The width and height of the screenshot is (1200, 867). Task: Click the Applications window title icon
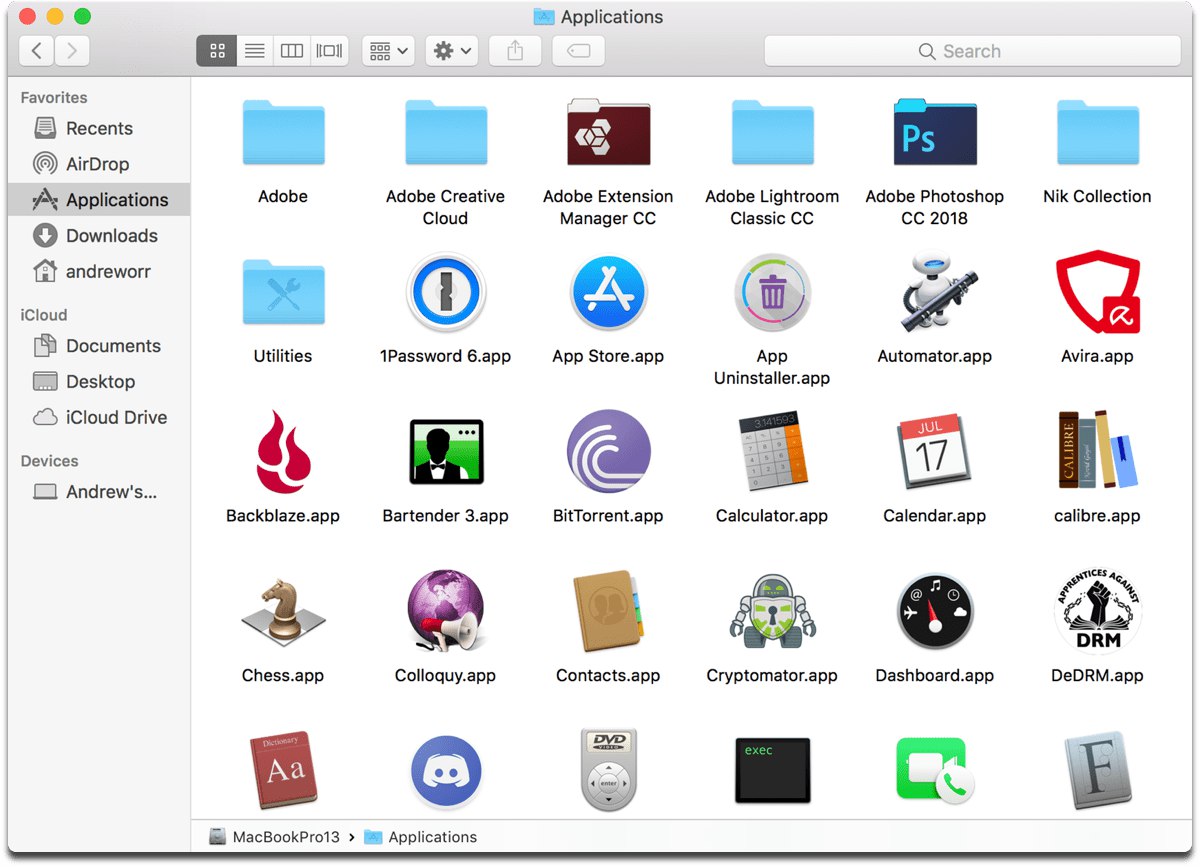point(544,17)
